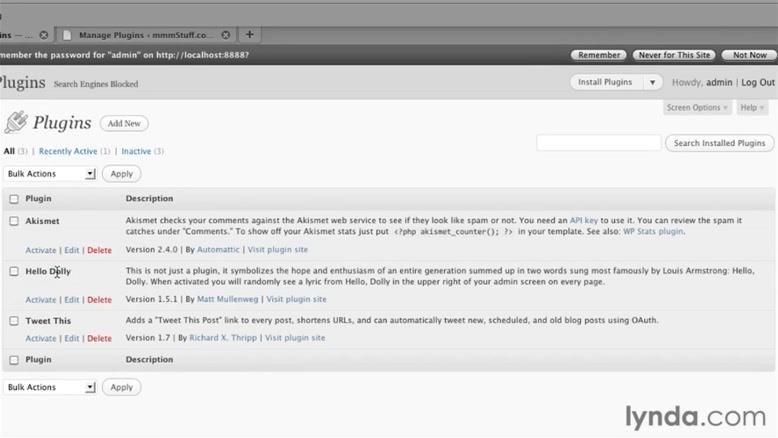Viewport: 778px width, 438px height.
Task: Activate the Tweet This plugin
Action: pyautogui.click(x=41, y=339)
